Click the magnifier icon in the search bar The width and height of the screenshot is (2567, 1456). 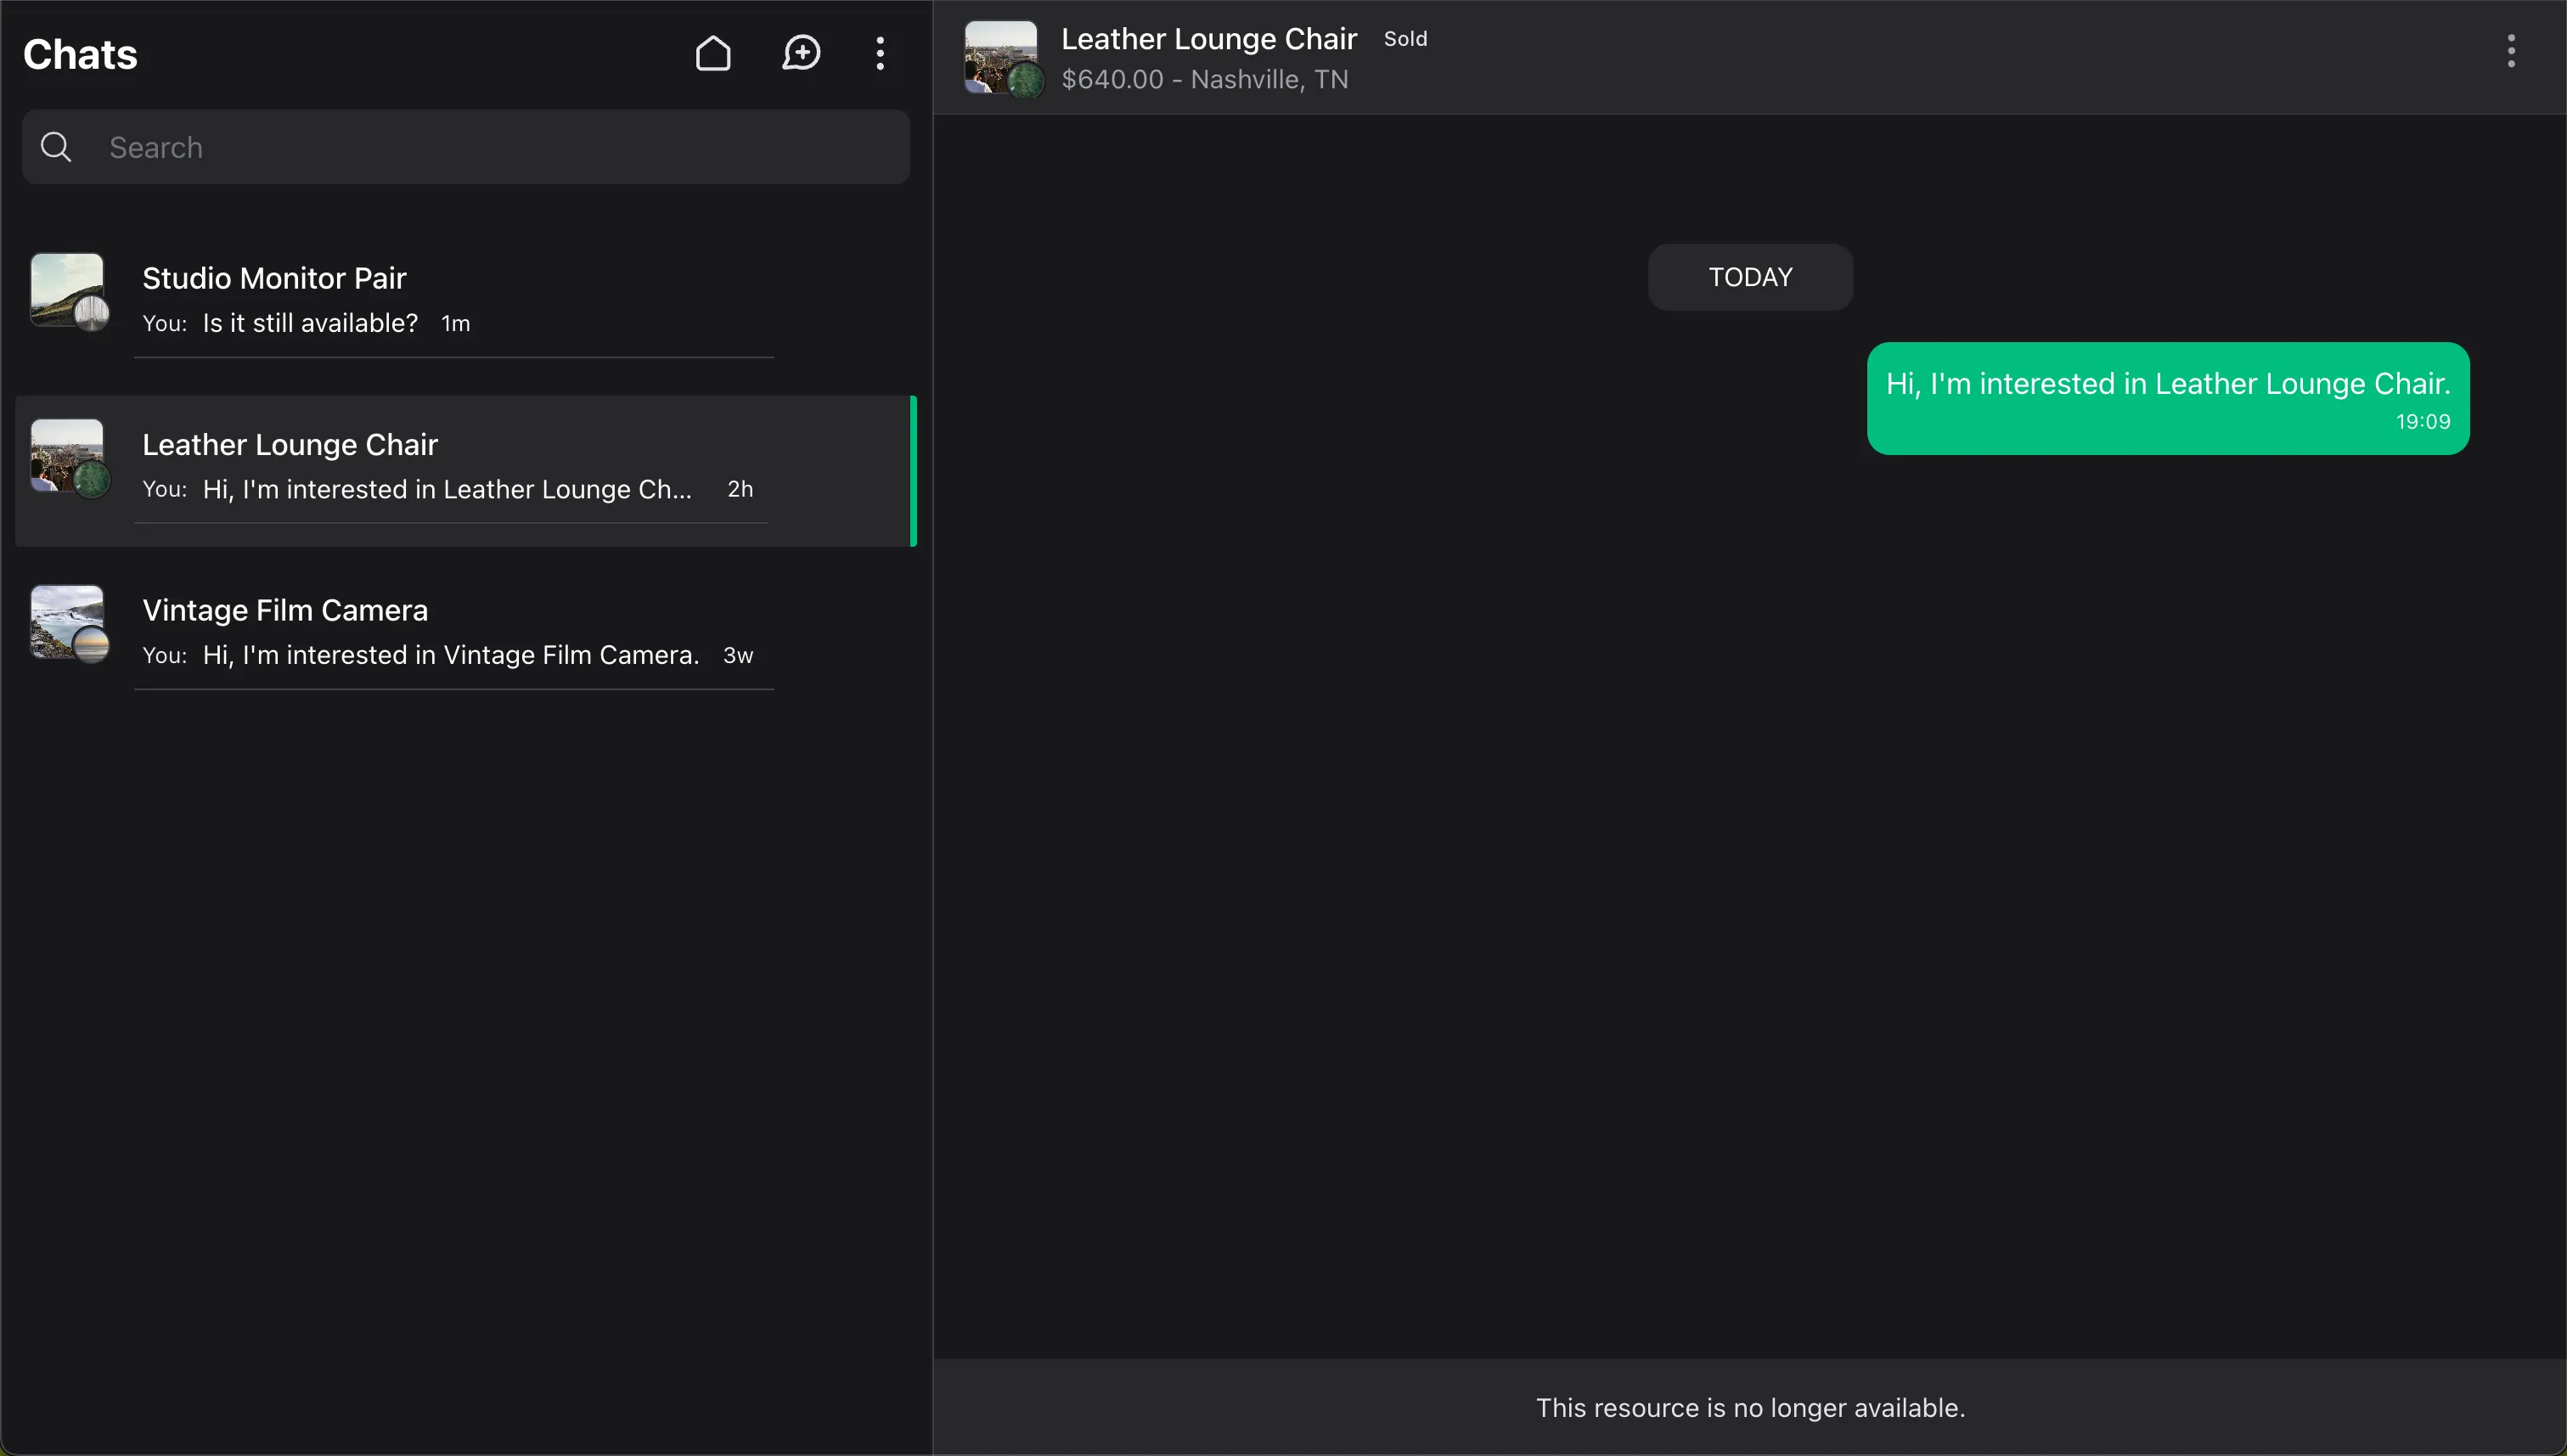[56, 147]
